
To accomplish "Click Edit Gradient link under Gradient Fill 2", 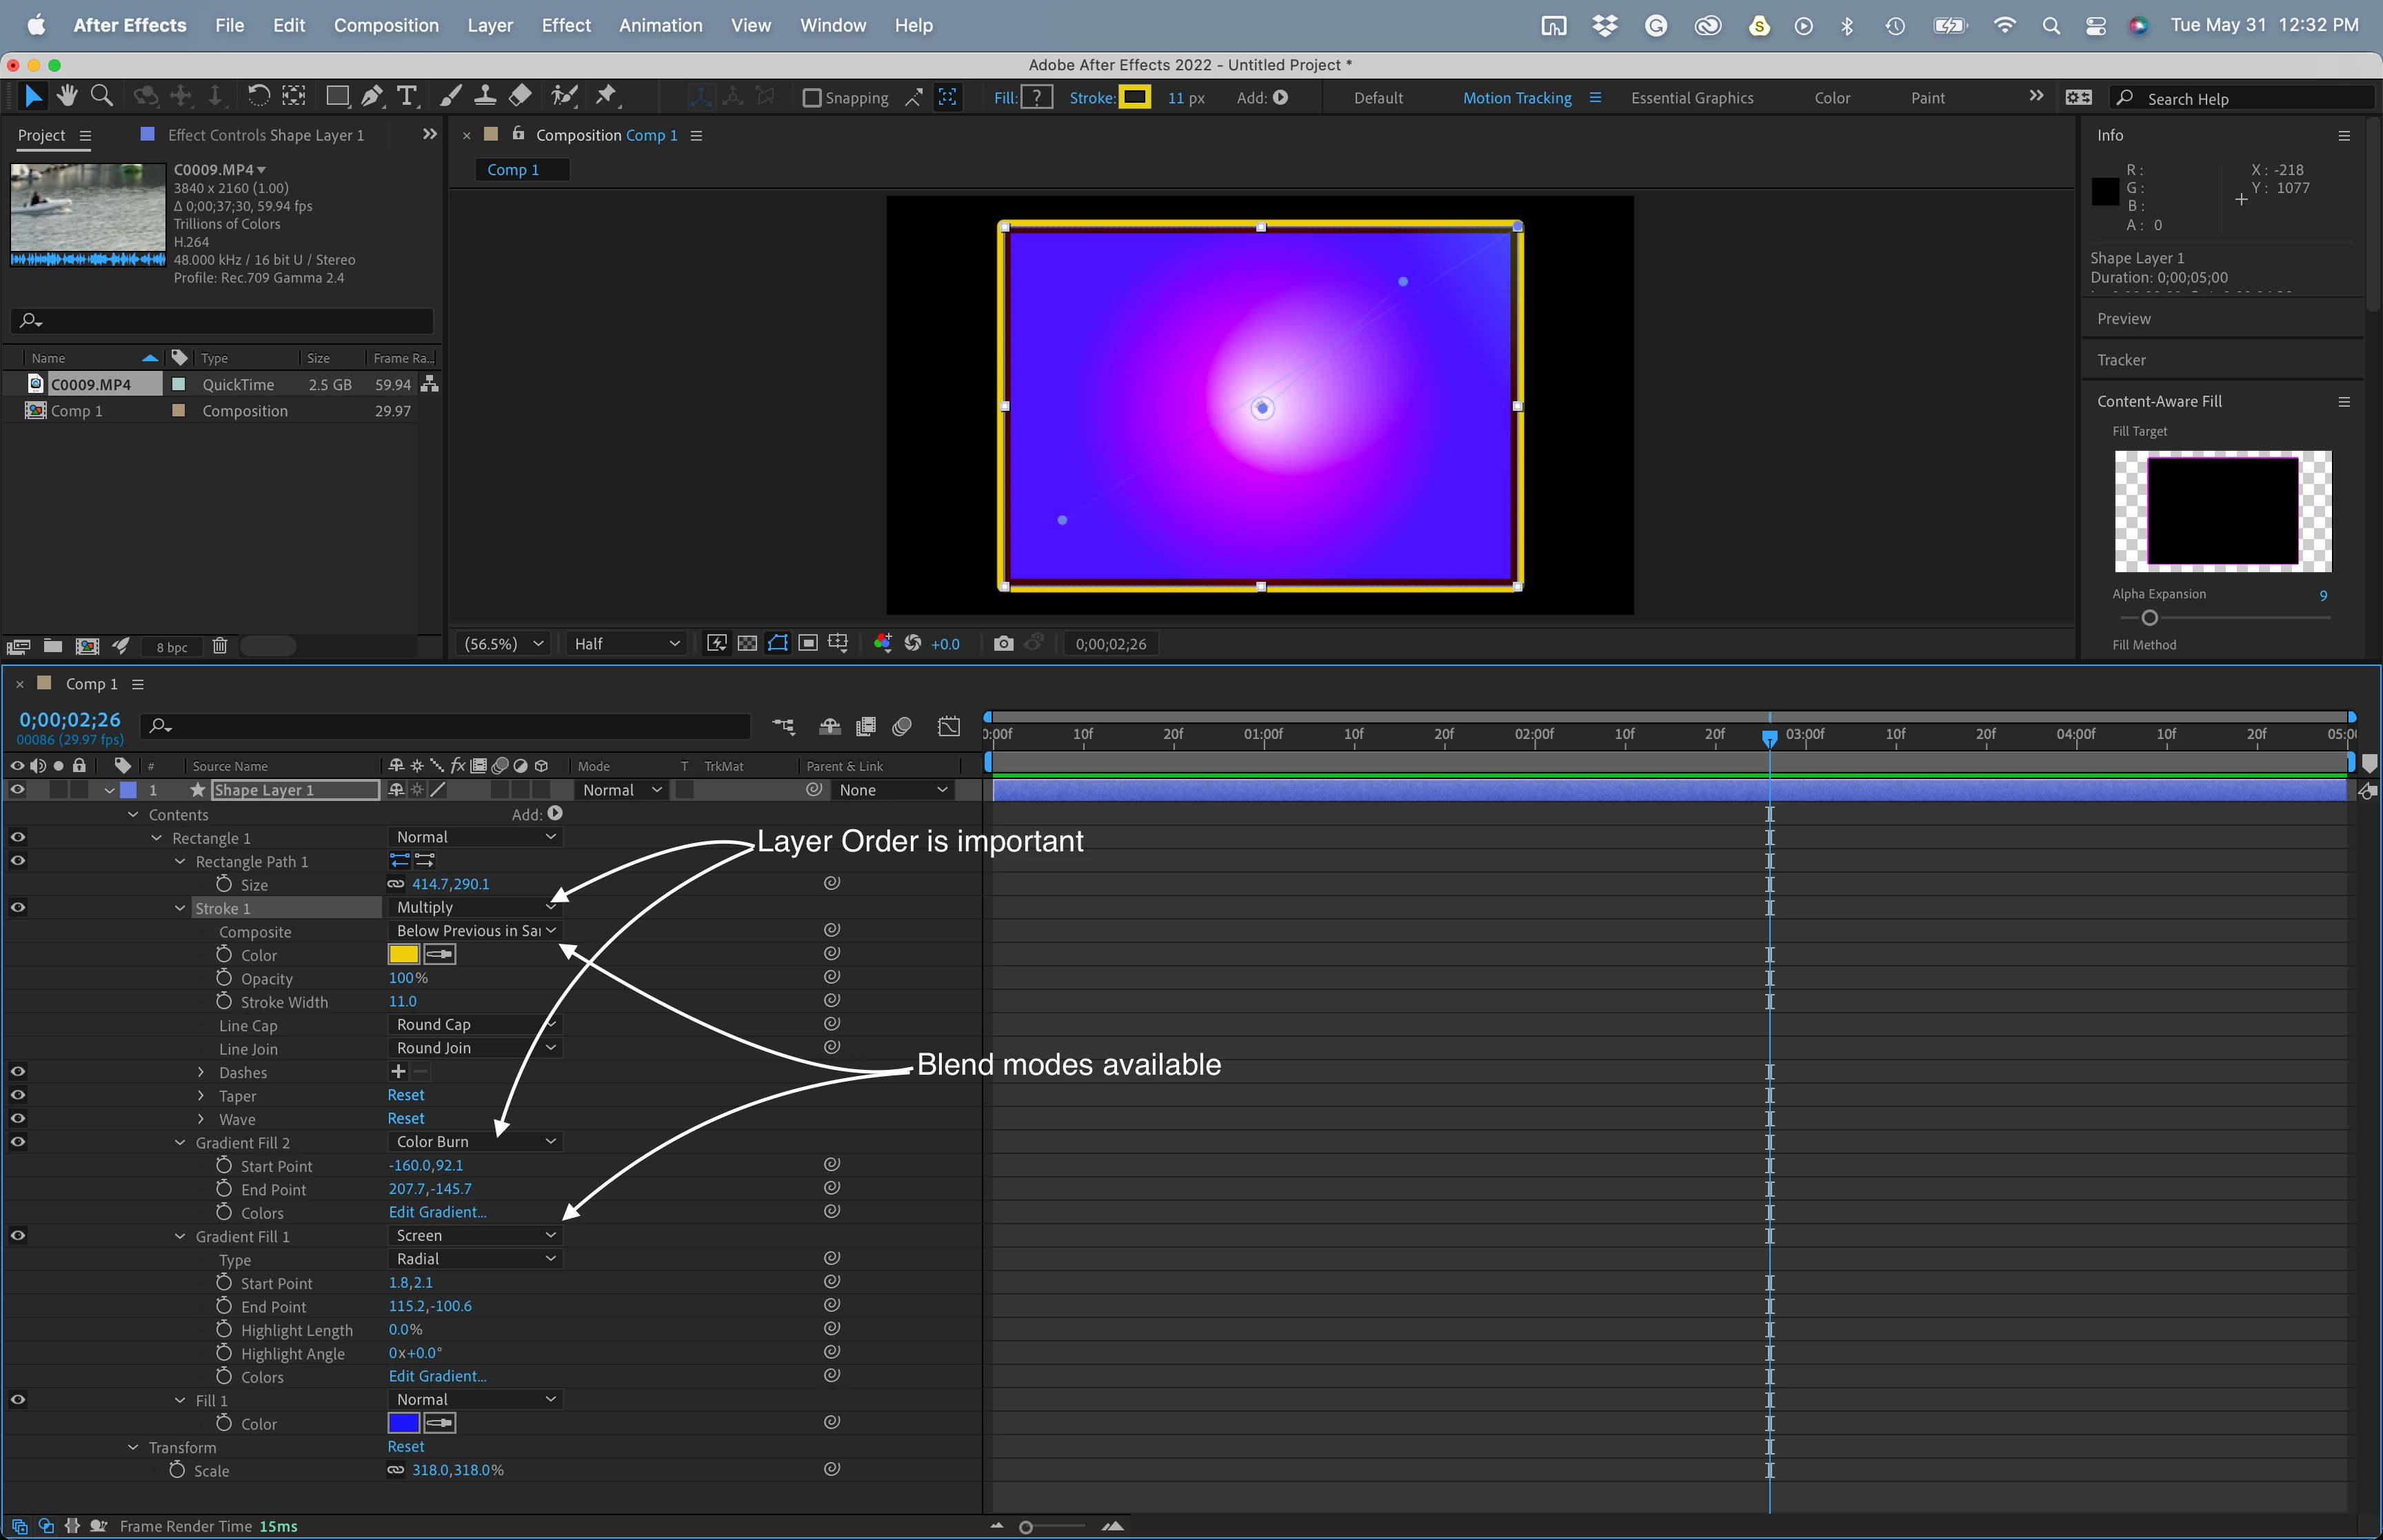I will (x=437, y=1212).
